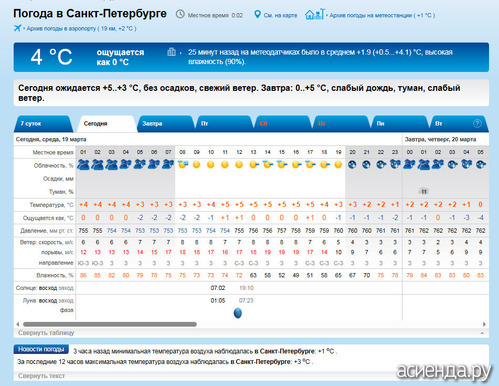Open См. на карте link

pos(280,15)
